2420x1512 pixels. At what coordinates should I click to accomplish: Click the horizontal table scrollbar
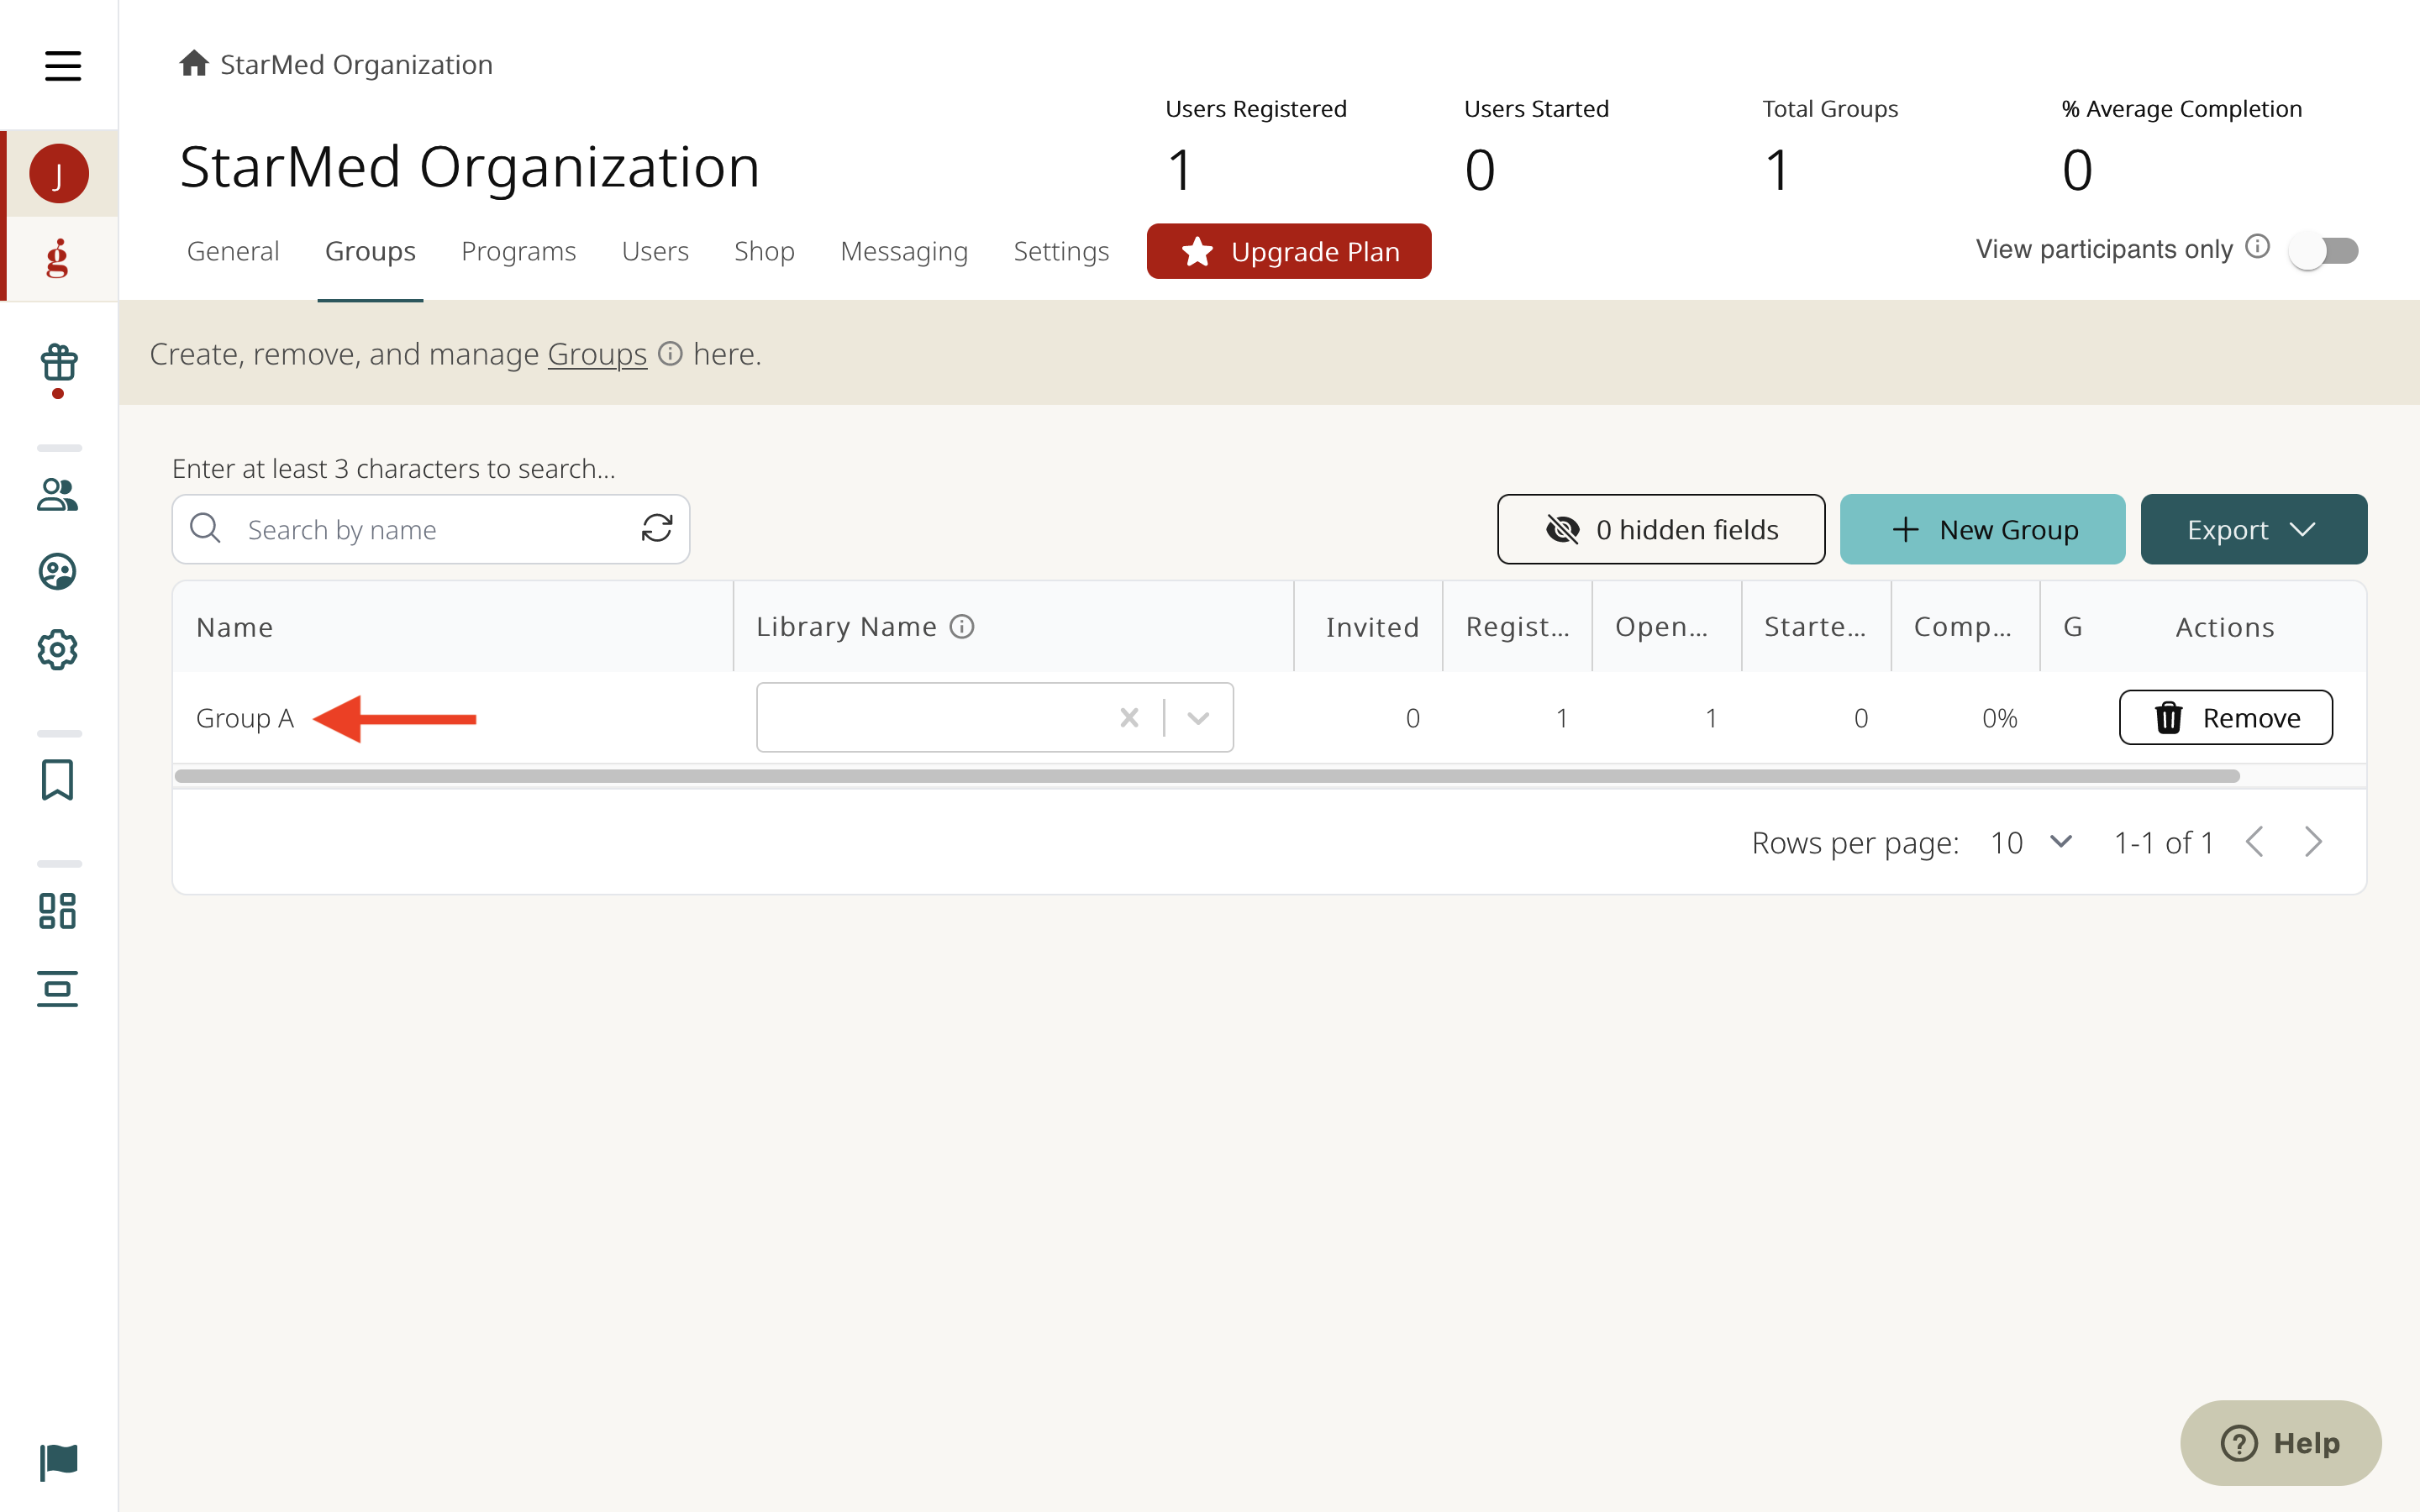(x=1206, y=776)
